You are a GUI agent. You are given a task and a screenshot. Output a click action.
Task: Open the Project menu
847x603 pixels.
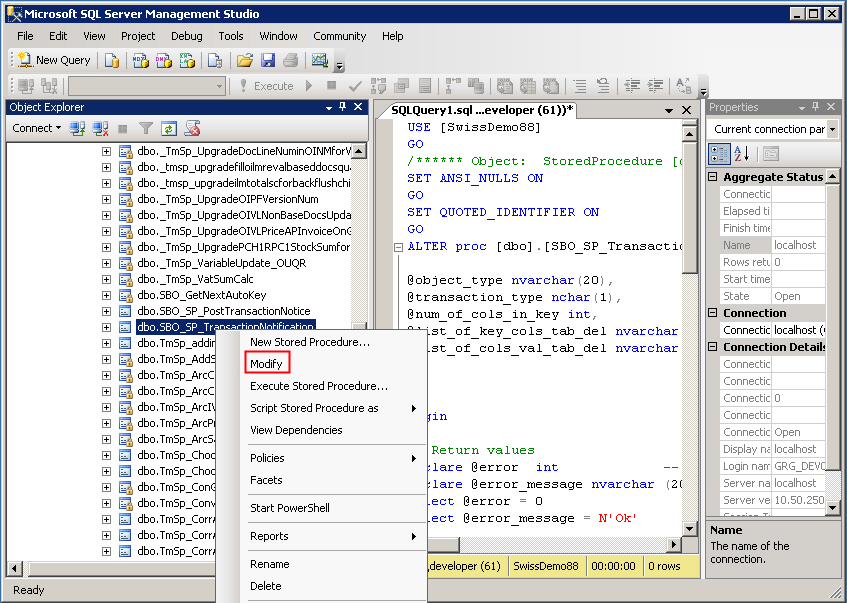[138, 36]
